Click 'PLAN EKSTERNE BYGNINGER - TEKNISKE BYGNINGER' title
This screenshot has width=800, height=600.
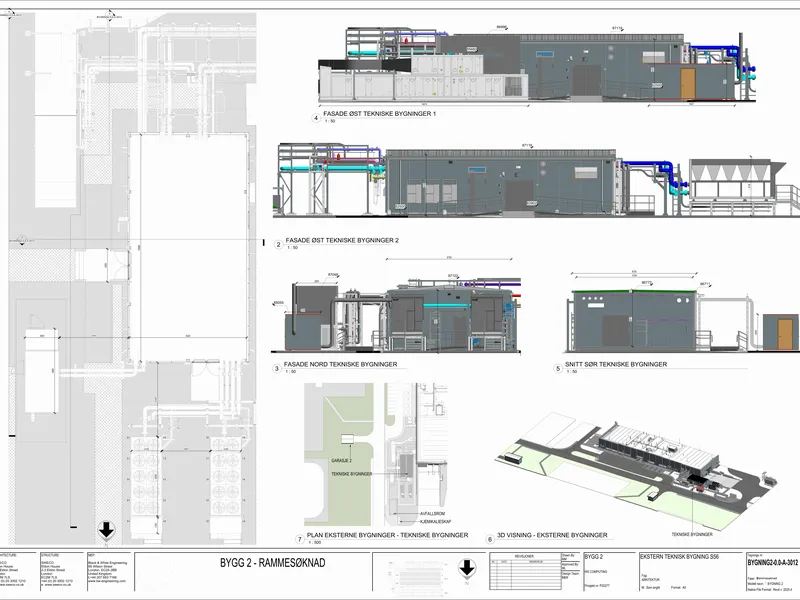click(387, 535)
